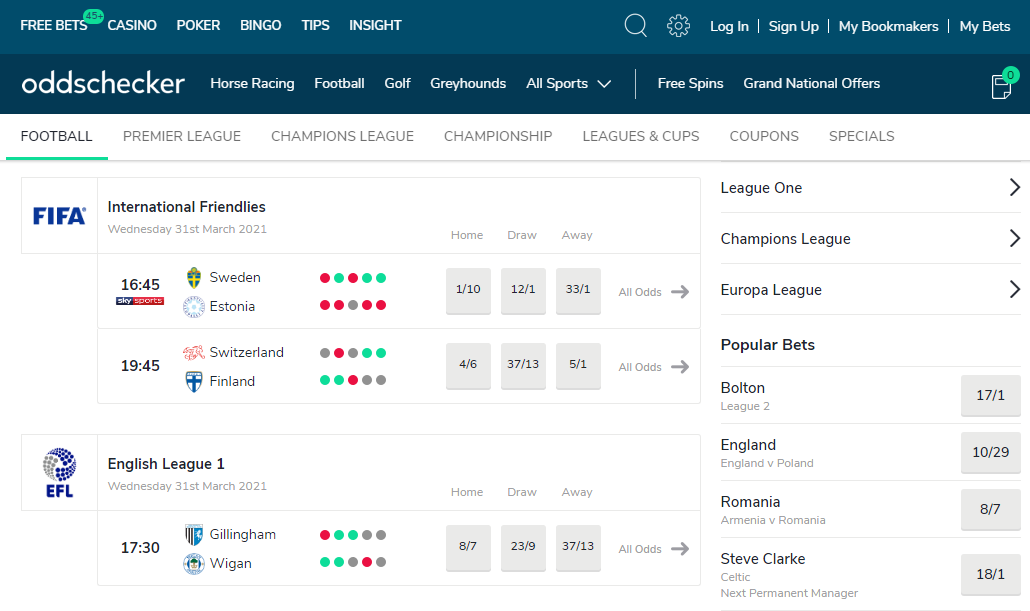
Task: Click Sweden's recent form dots
Action: pyautogui.click(x=353, y=278)
